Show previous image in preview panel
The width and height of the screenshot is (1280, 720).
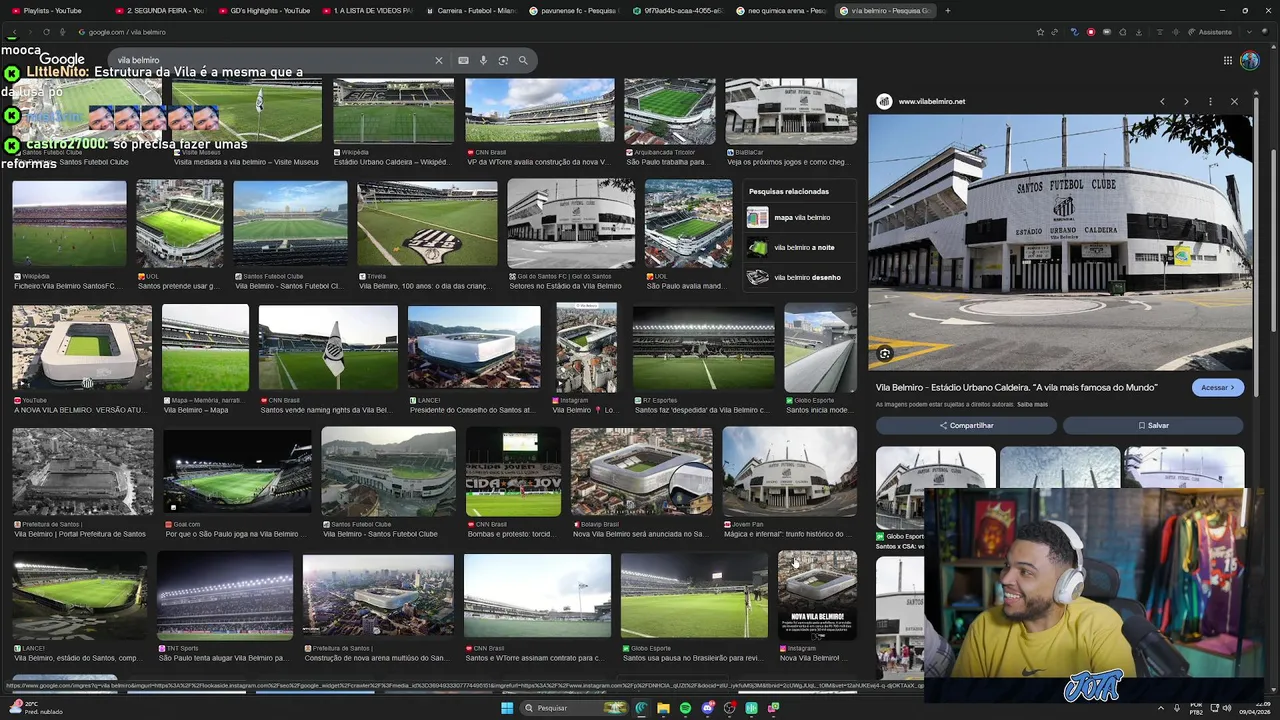[1162, 101]
